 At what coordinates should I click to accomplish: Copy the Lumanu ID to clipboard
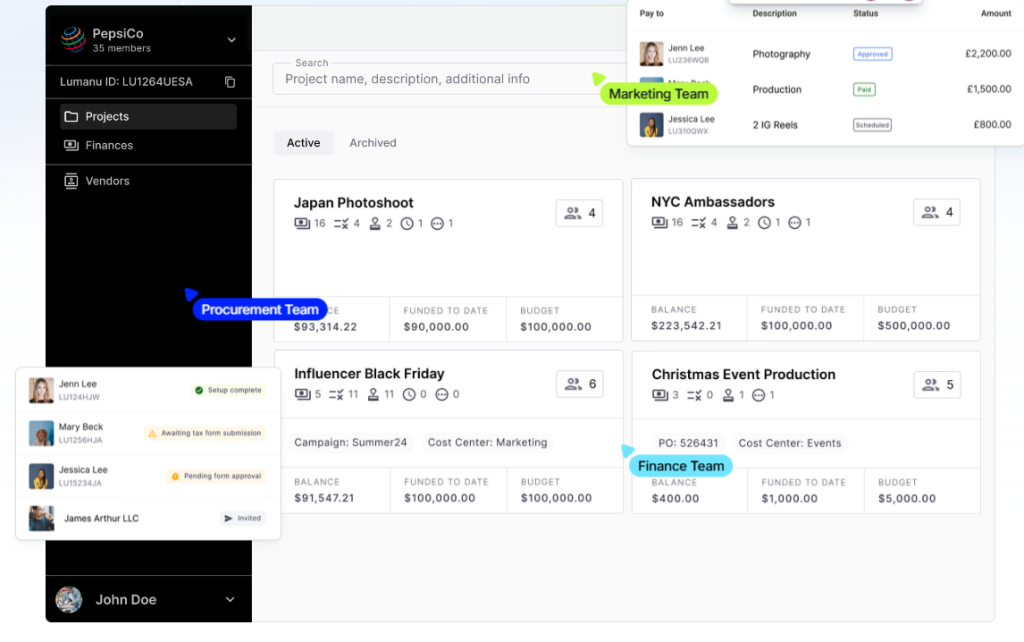(x=230, y=82)
